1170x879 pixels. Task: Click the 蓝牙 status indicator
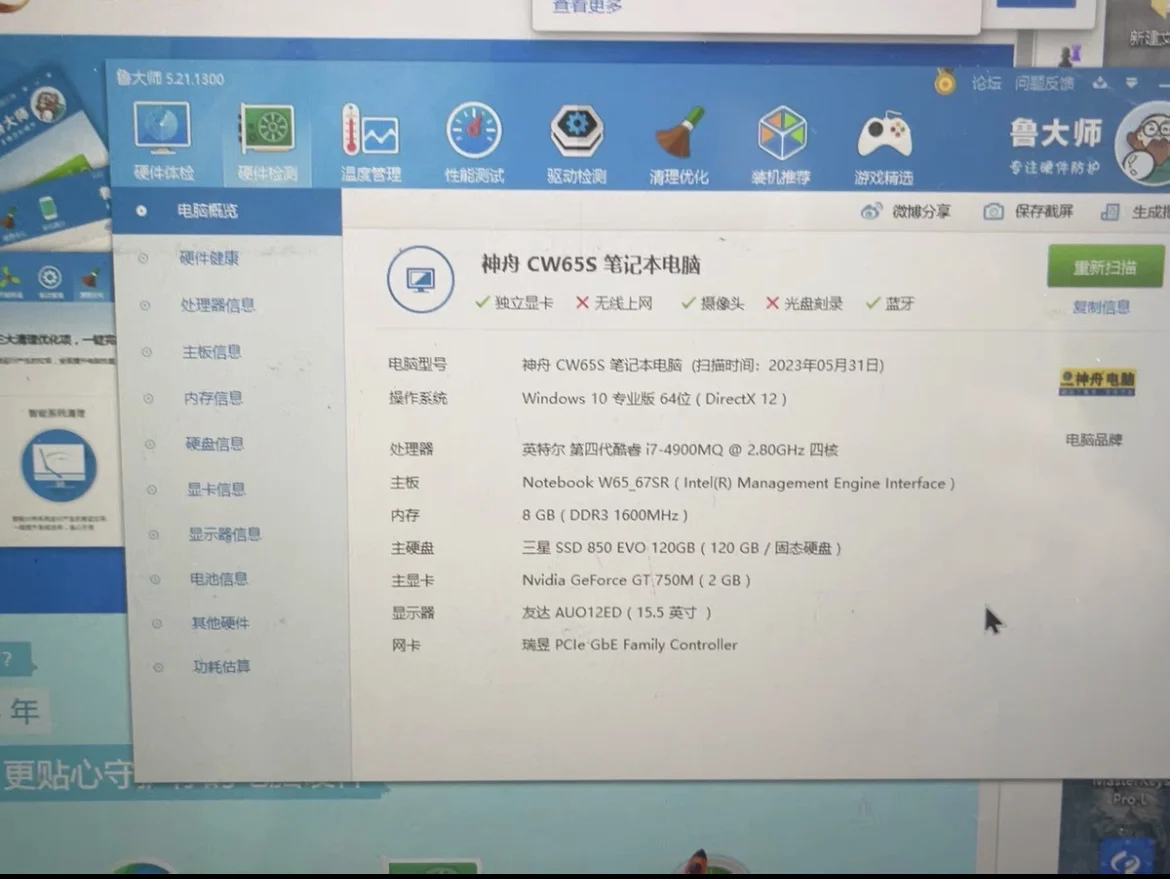tap(889, 303)
